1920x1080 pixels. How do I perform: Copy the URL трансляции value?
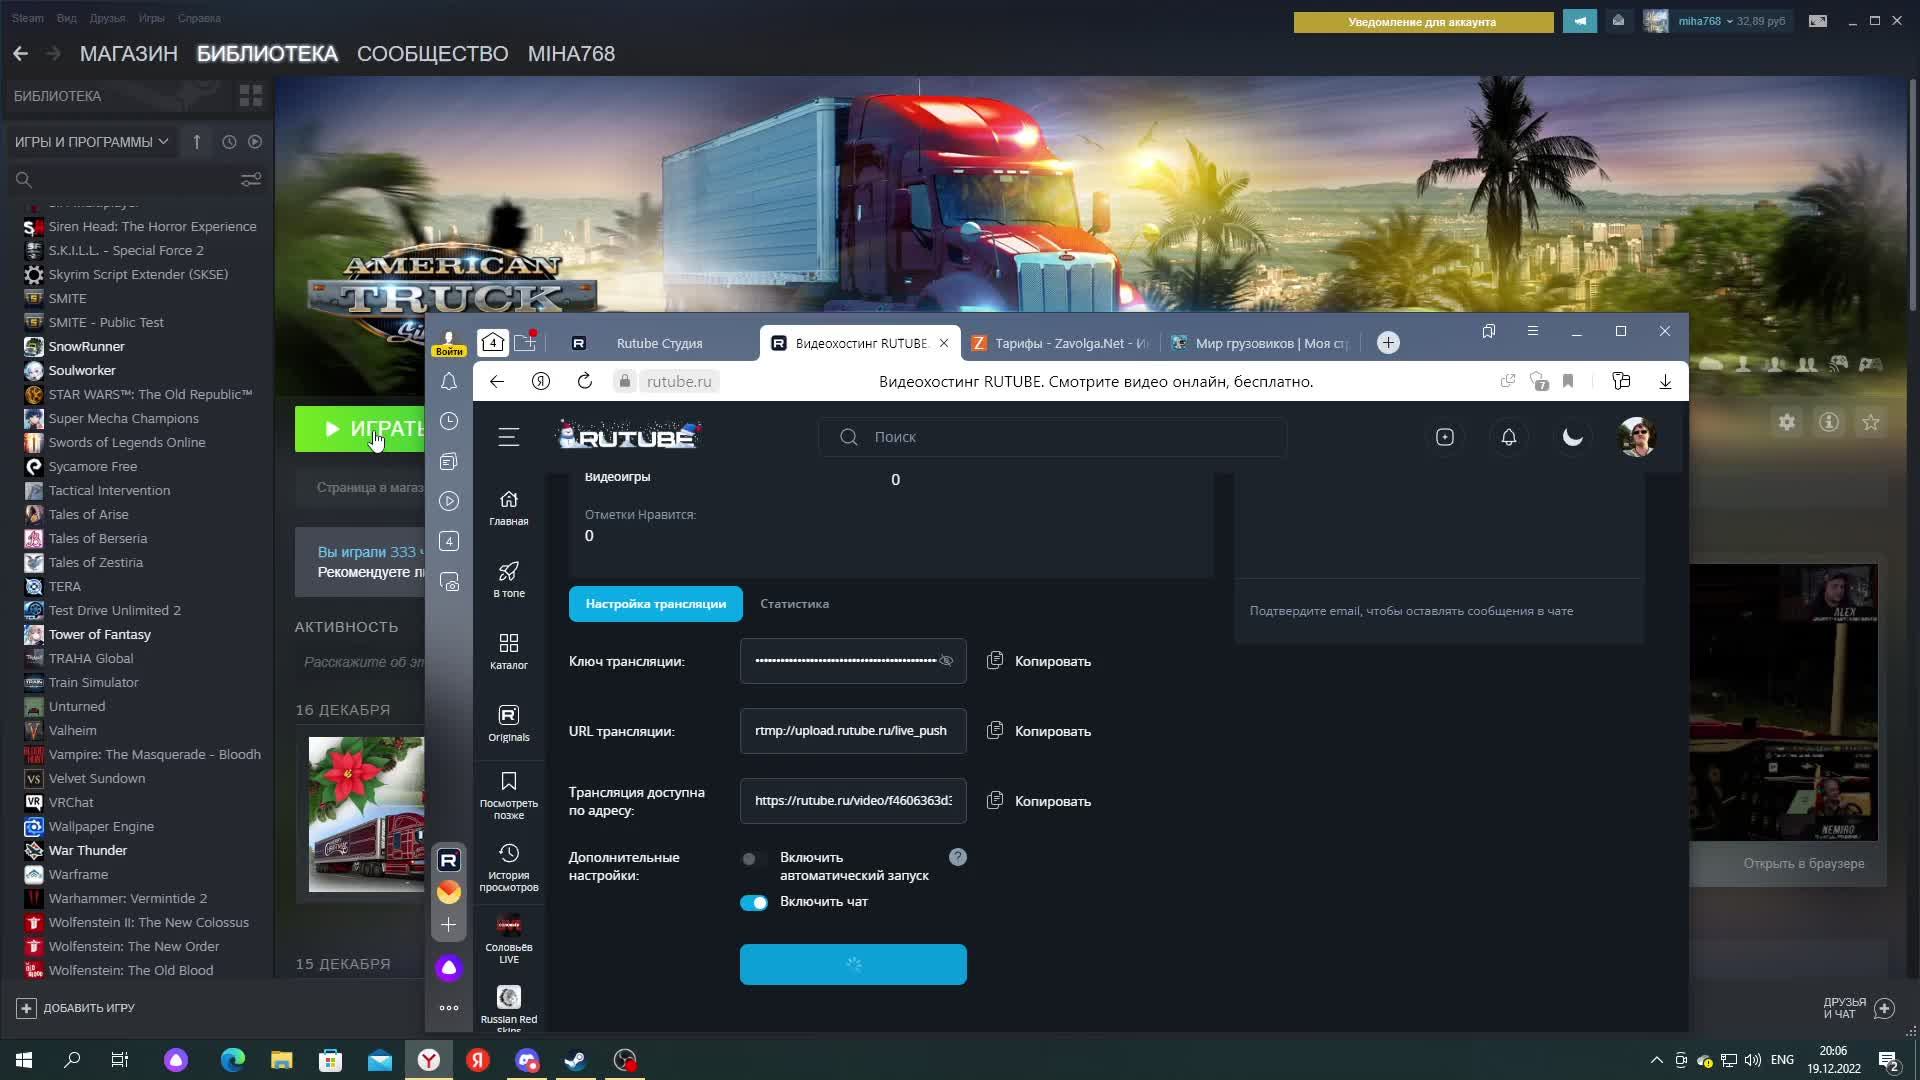[1039, 731]
